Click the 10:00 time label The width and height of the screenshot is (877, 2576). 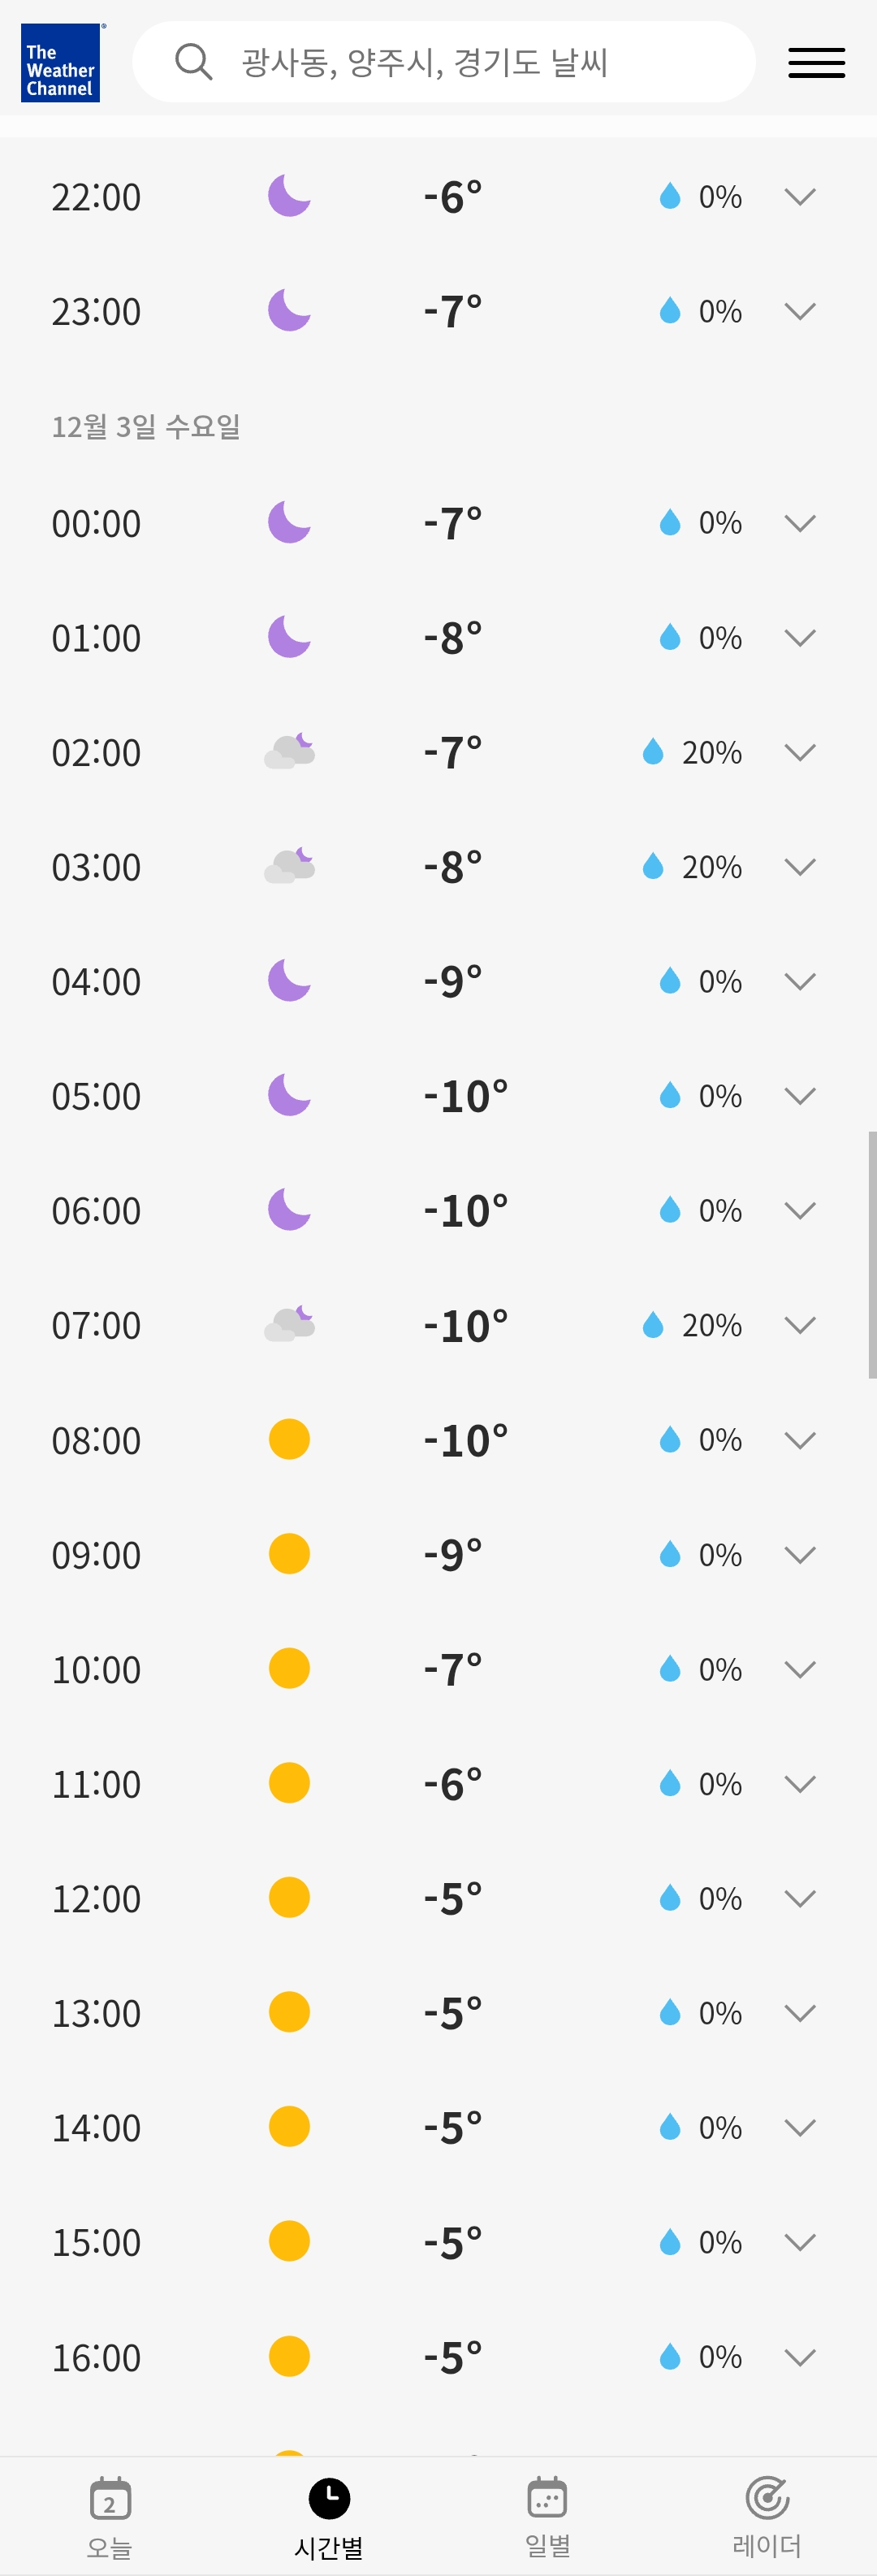point(96,1669)
